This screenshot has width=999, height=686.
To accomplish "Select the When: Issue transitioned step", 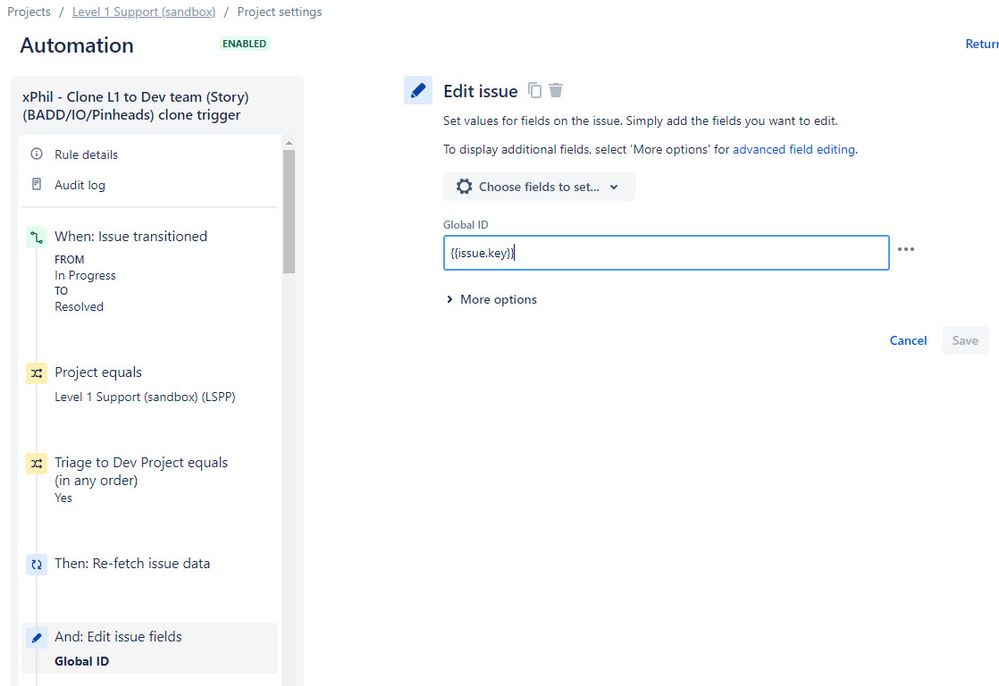I will point(131,236).
